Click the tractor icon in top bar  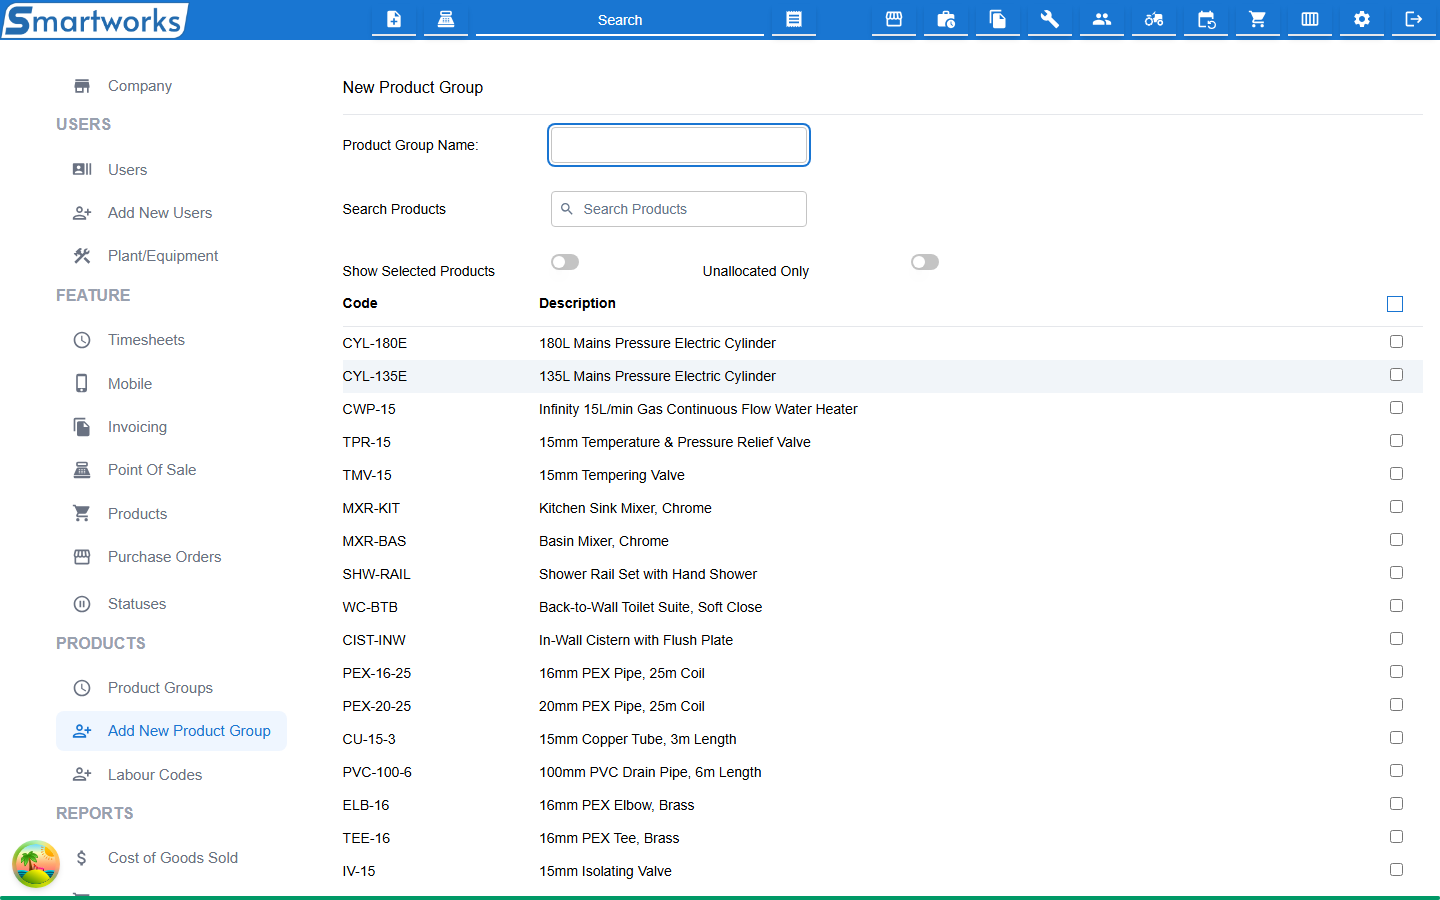tap(1154, 19)
